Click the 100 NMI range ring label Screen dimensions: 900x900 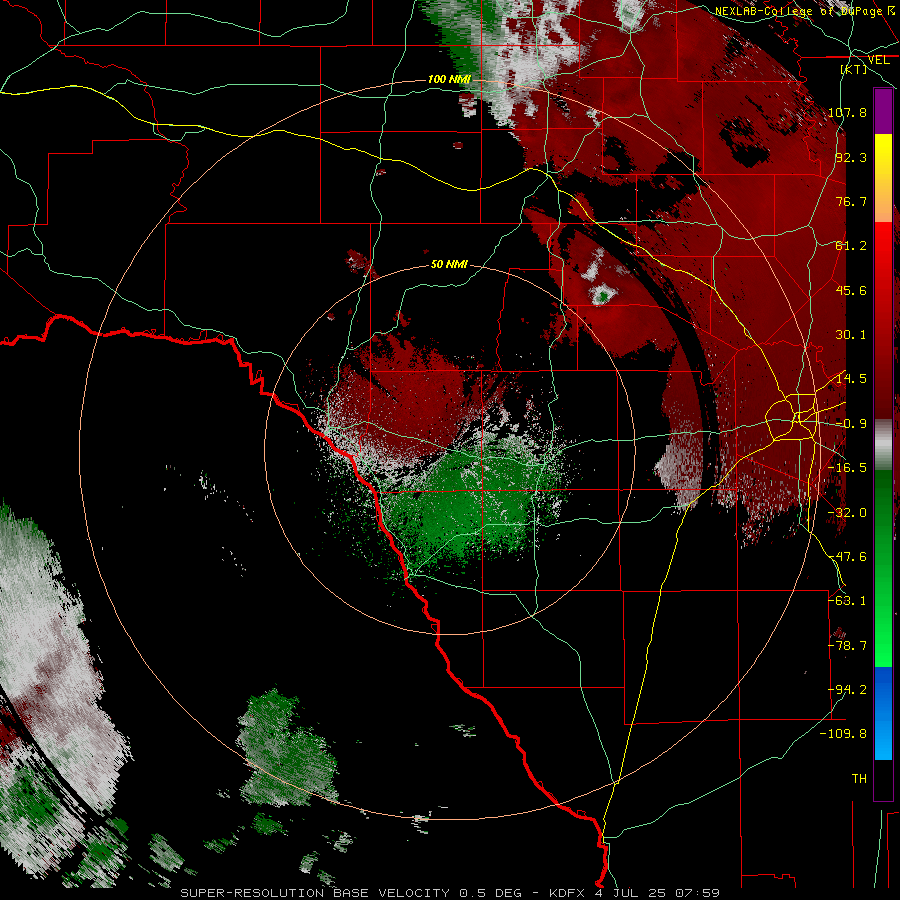coord(449,79)
